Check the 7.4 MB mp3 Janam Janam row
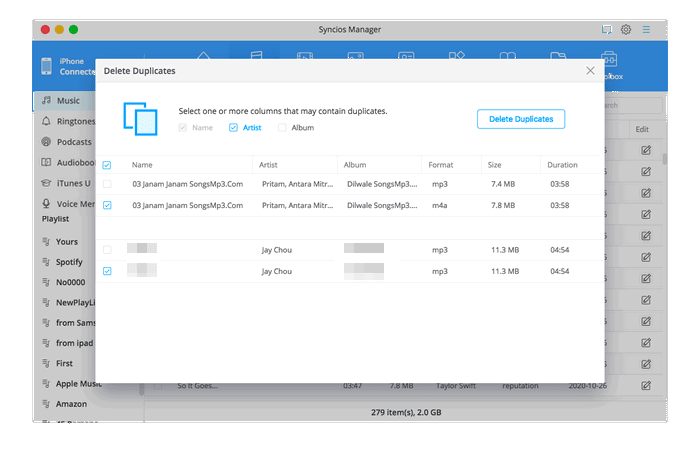Screen dimensions: 700x469 click(107, 184)
